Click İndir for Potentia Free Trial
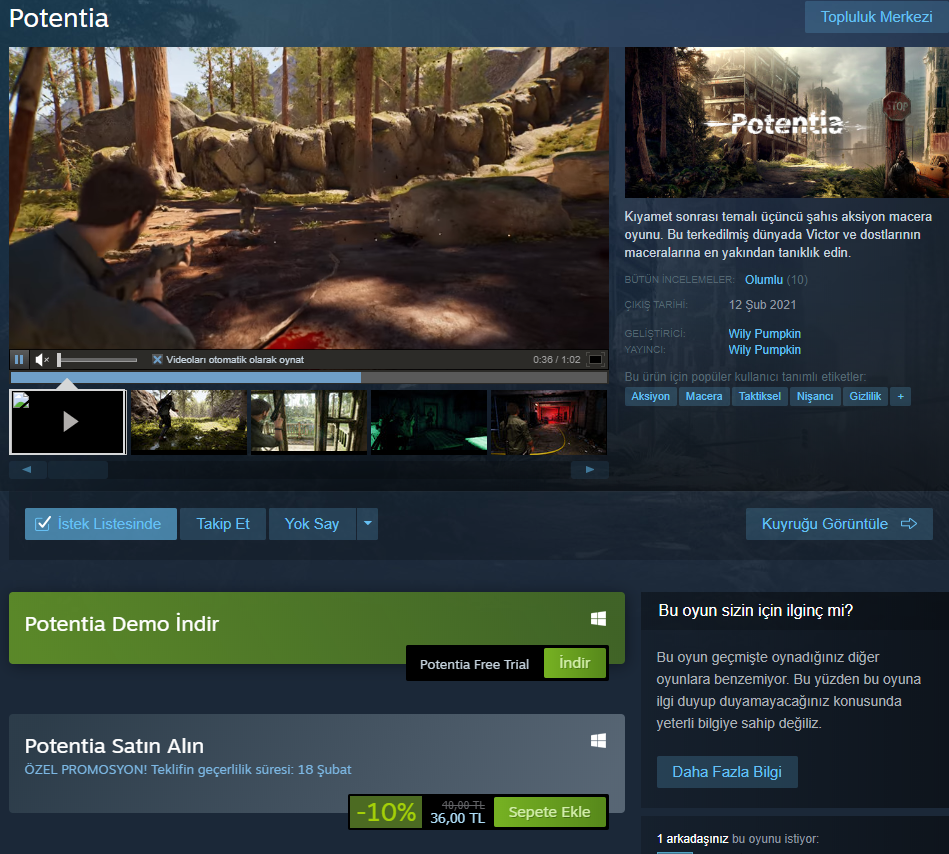 [574, 663]
